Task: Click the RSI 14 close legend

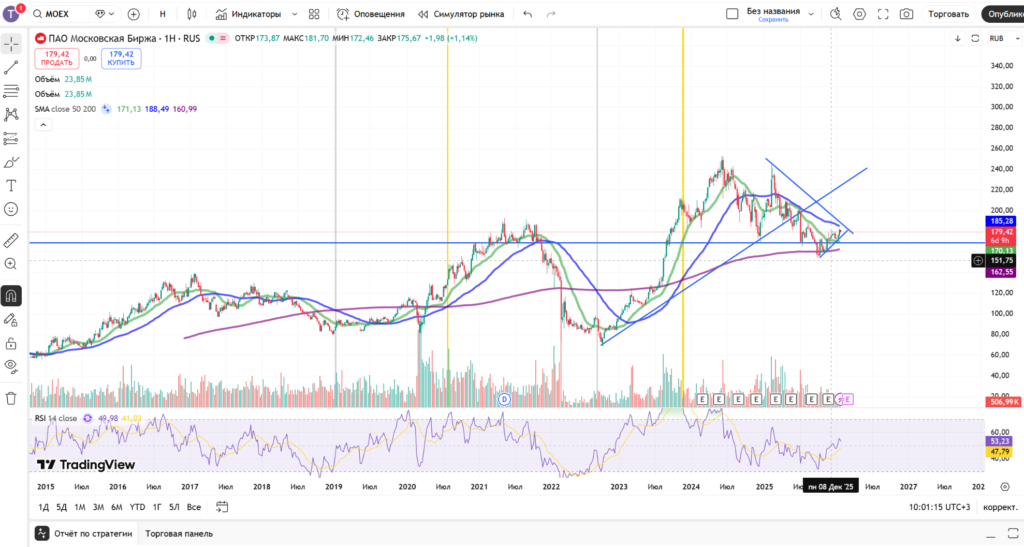Action: (x=56, y=418)
